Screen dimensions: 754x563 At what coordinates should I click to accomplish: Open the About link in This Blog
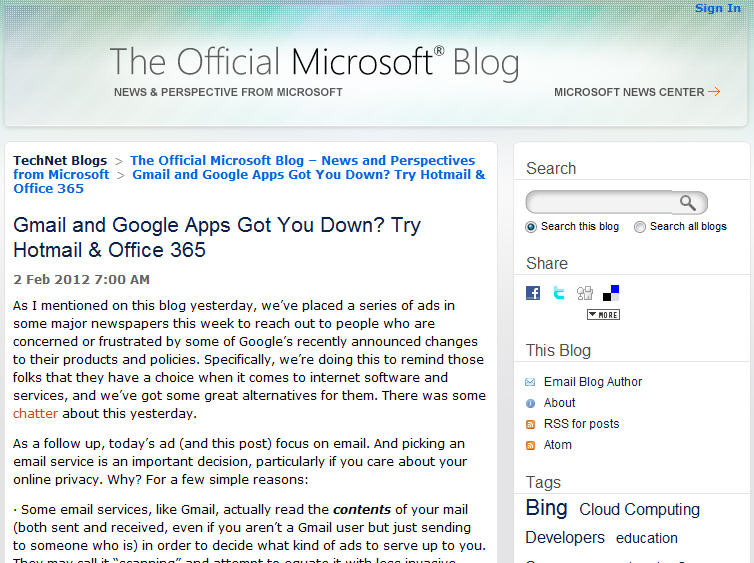click(559, 403)
